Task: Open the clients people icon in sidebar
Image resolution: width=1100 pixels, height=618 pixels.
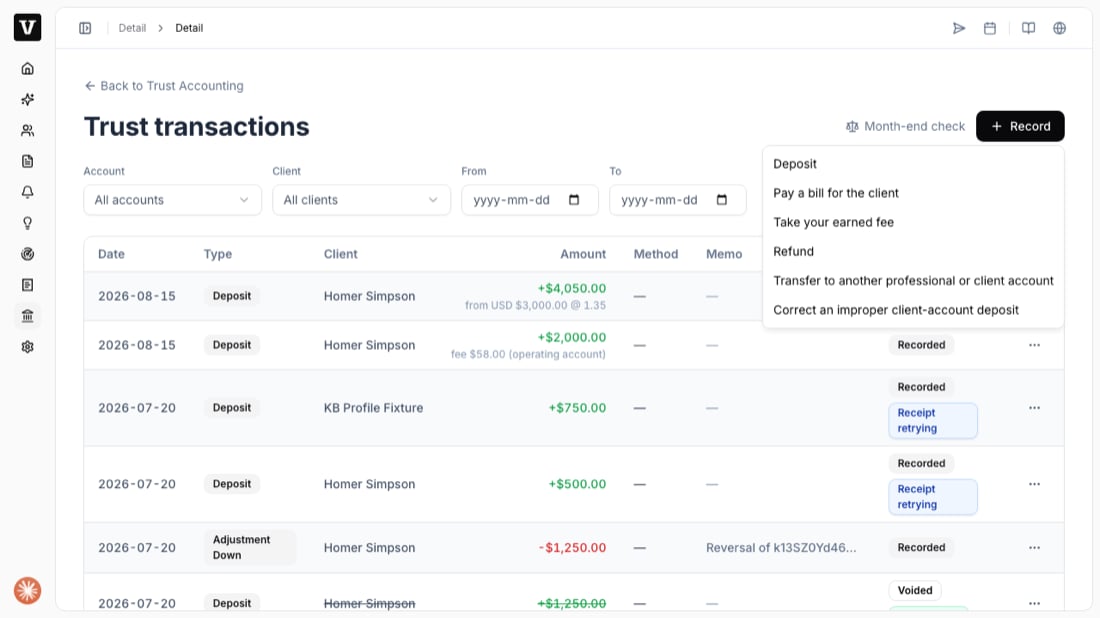Action: 27,130
